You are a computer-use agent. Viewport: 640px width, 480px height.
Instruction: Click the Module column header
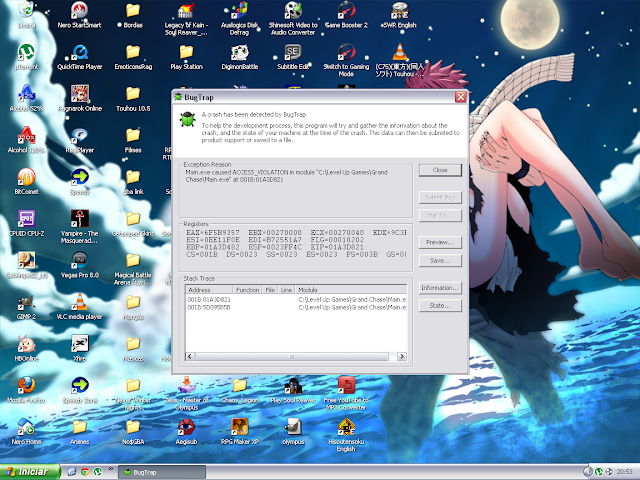[351, 290]
